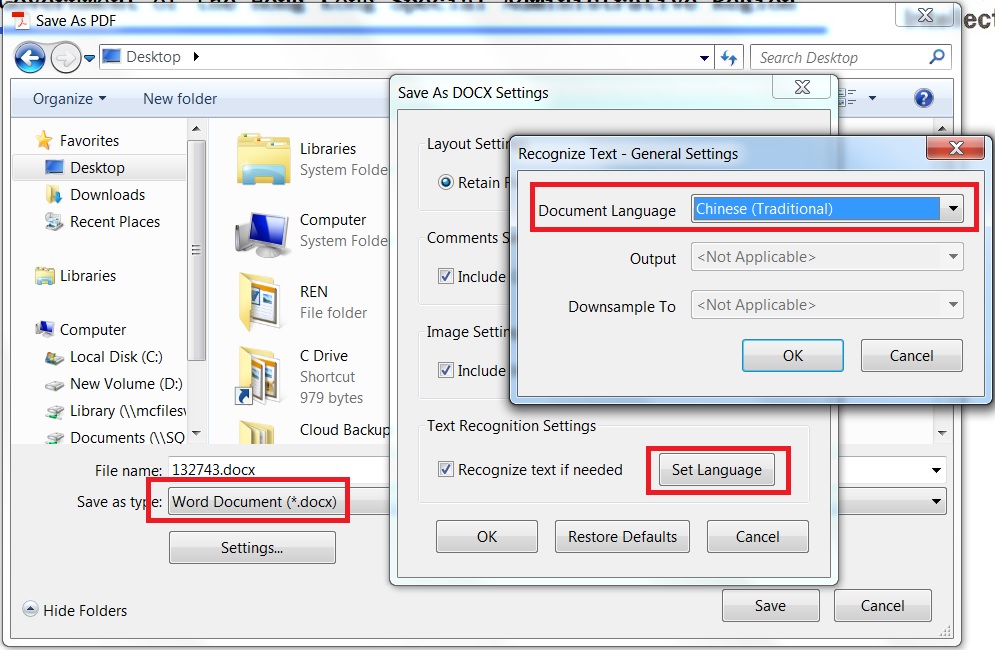Viewport: 995px width, 650px height.
Task: Open the recent locations dropdown arrow
Action: tap(89, 58)
